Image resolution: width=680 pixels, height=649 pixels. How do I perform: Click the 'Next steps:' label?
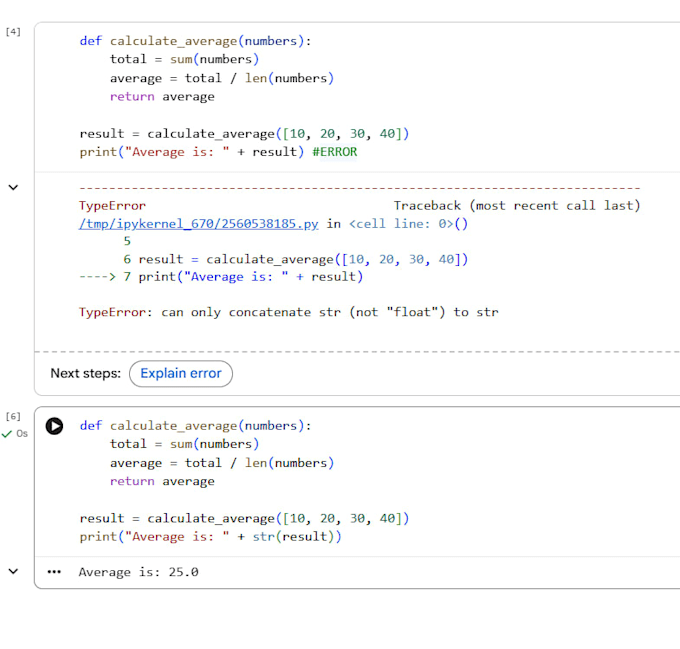click(x=85, y=373)
